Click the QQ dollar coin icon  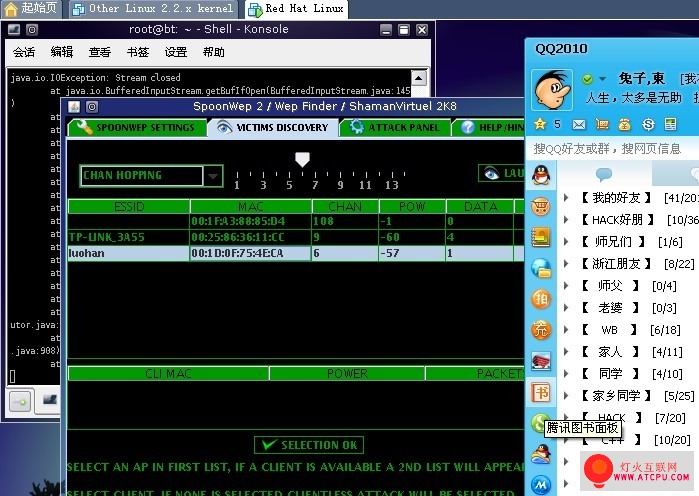[648, 124]
